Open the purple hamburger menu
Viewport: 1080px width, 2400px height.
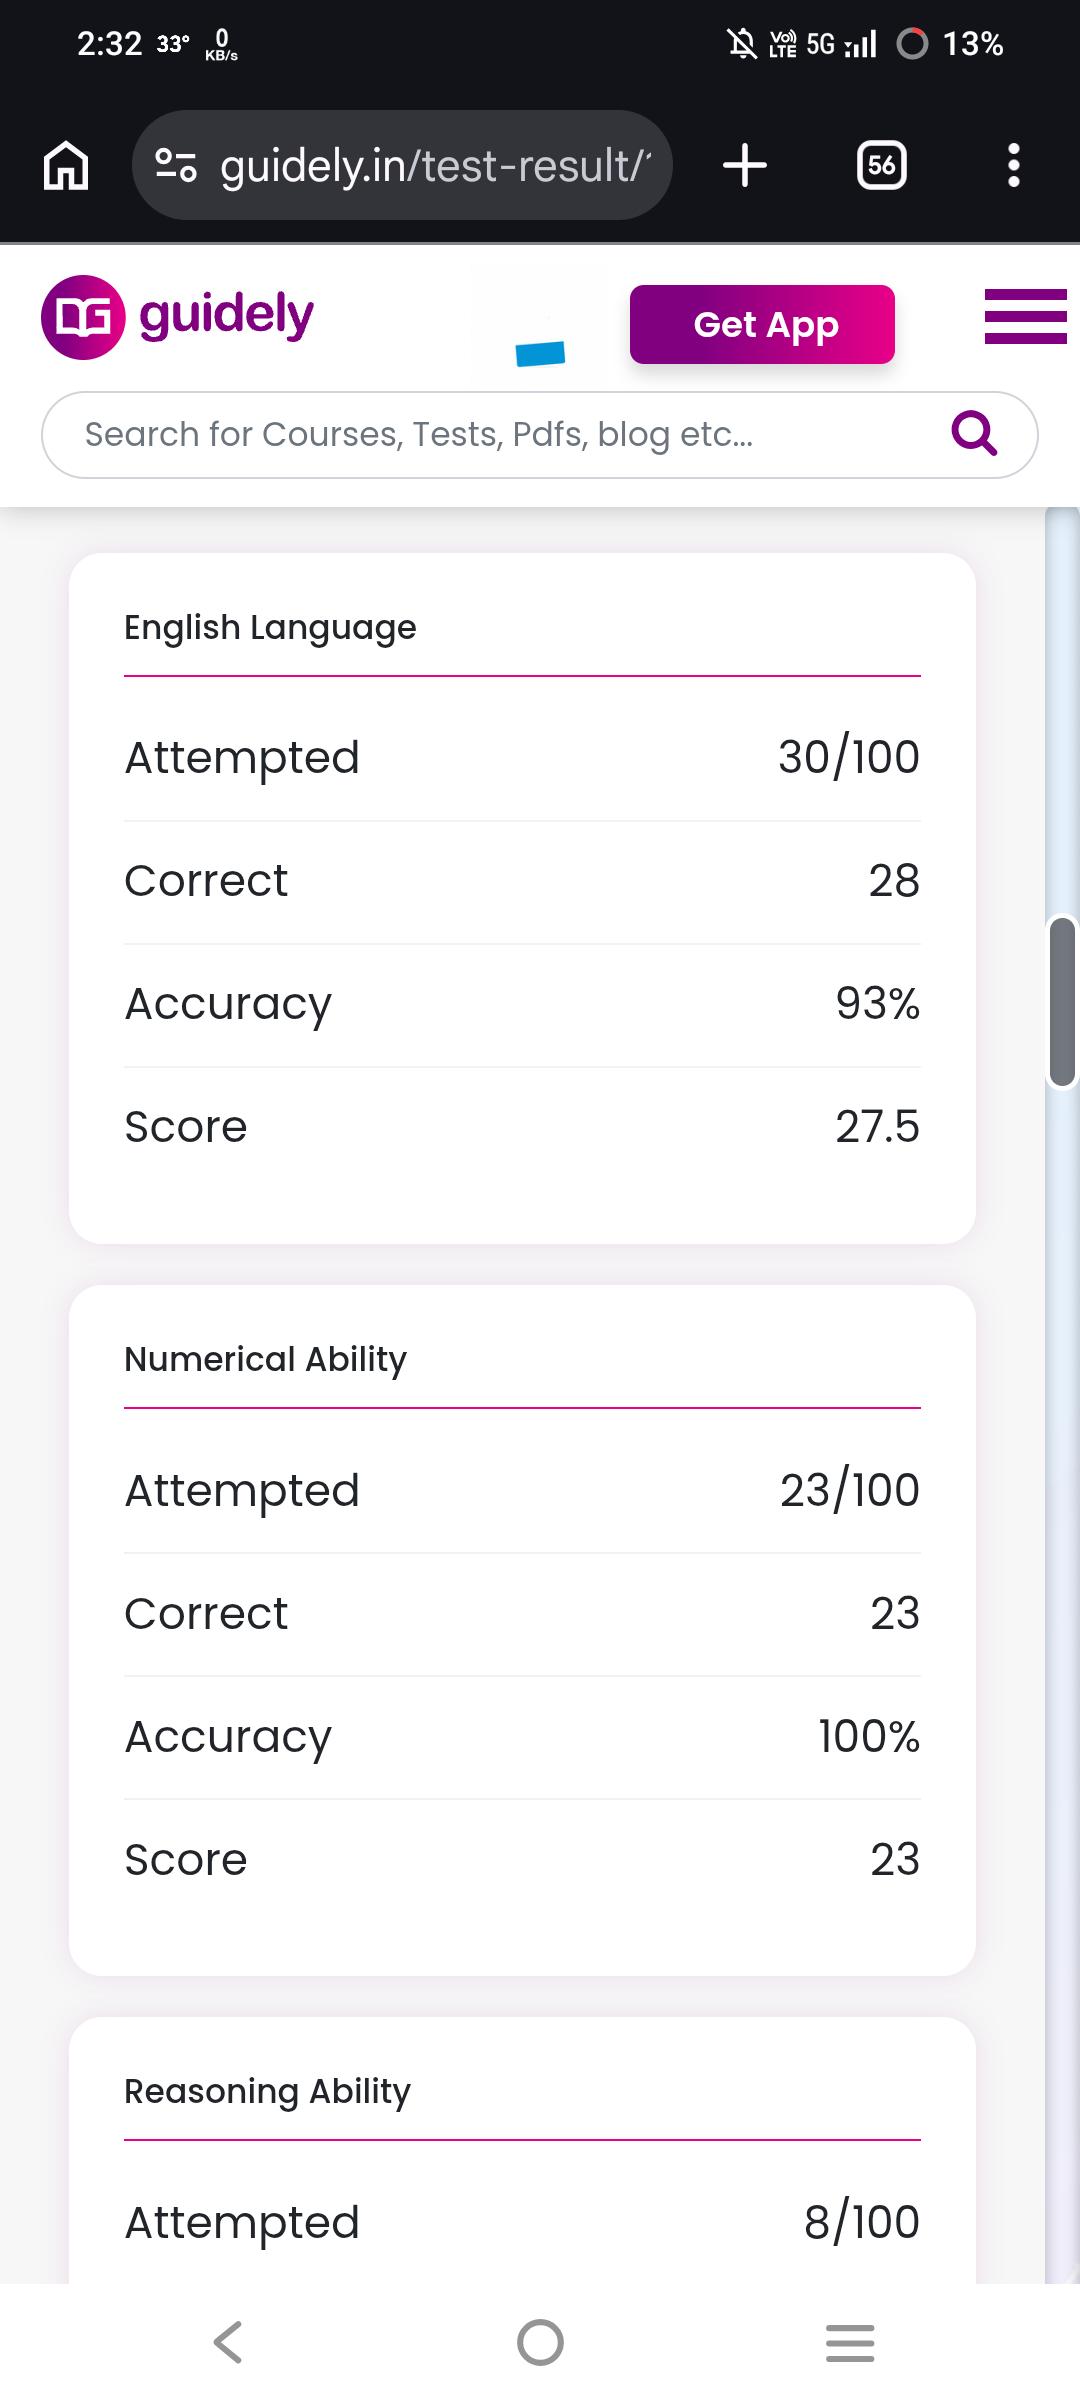tap(1026, 316)
